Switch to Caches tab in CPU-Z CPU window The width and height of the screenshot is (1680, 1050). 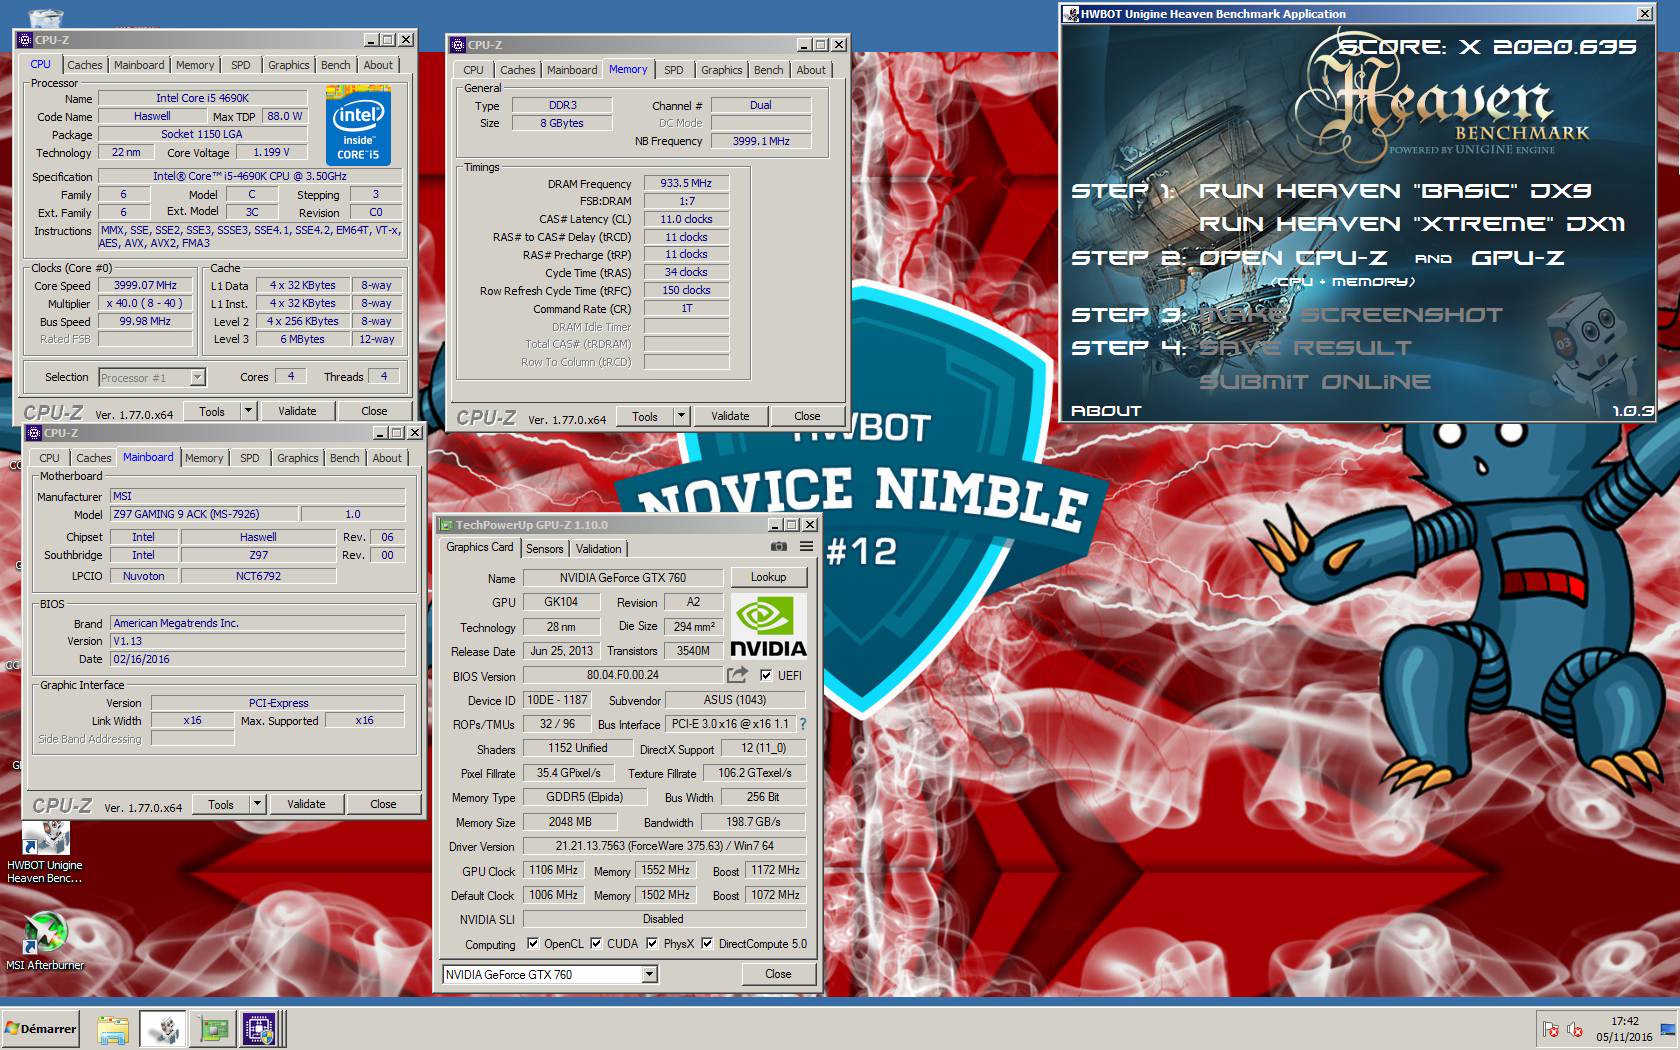85,65
